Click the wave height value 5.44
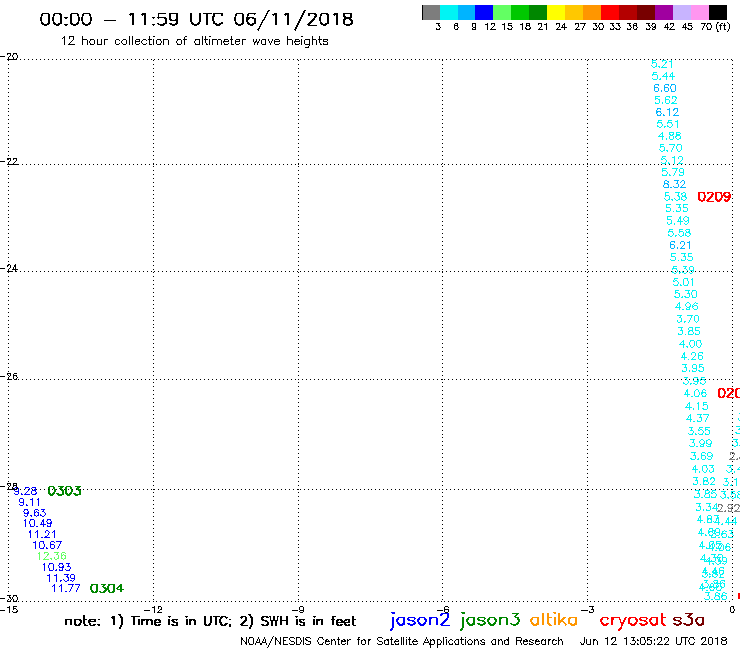 pyautogui.click(x=663, y=76)
